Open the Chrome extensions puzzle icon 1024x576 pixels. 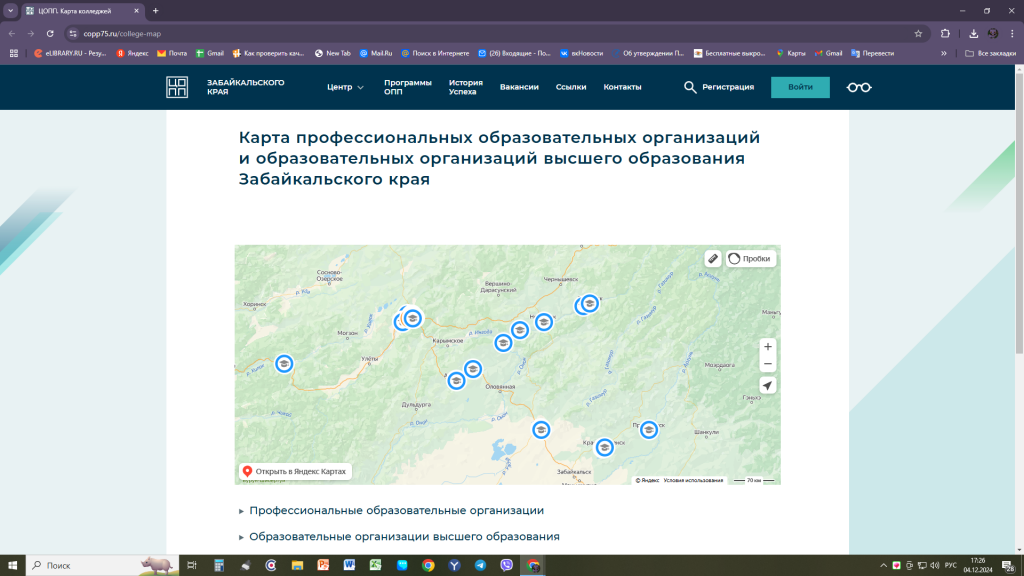(x=945, y=33)
